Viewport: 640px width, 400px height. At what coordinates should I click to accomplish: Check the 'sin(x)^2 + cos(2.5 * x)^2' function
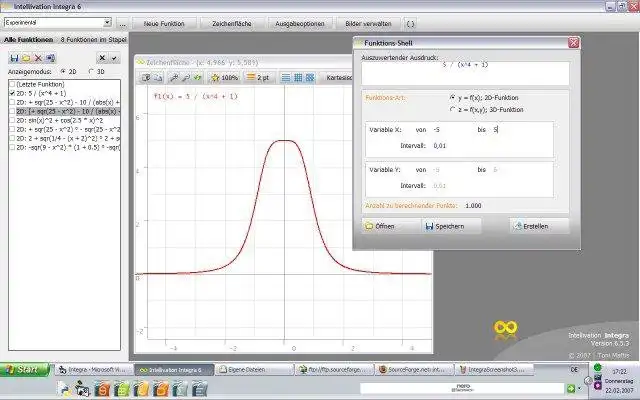pyautogui.click(x=12, y=120)
